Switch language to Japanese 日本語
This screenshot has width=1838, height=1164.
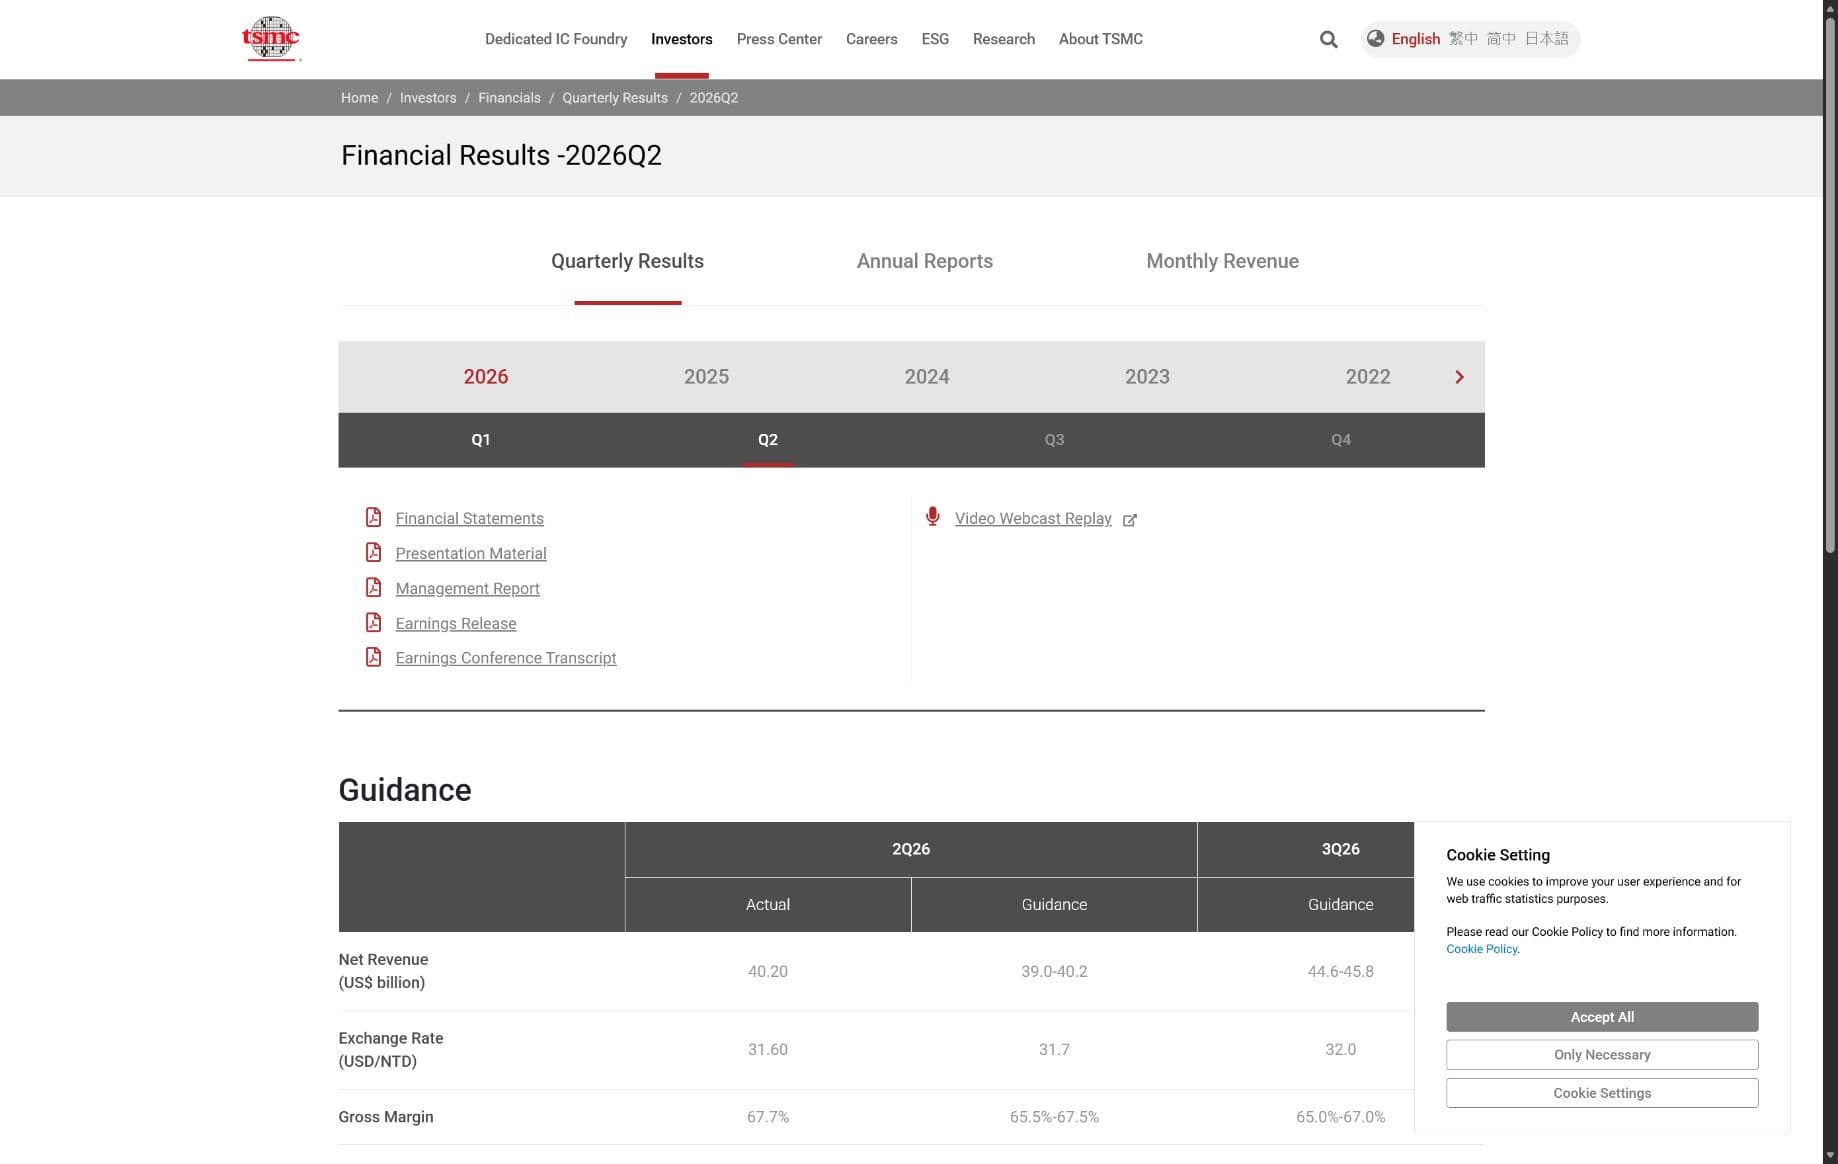(x=1546, y=39)
